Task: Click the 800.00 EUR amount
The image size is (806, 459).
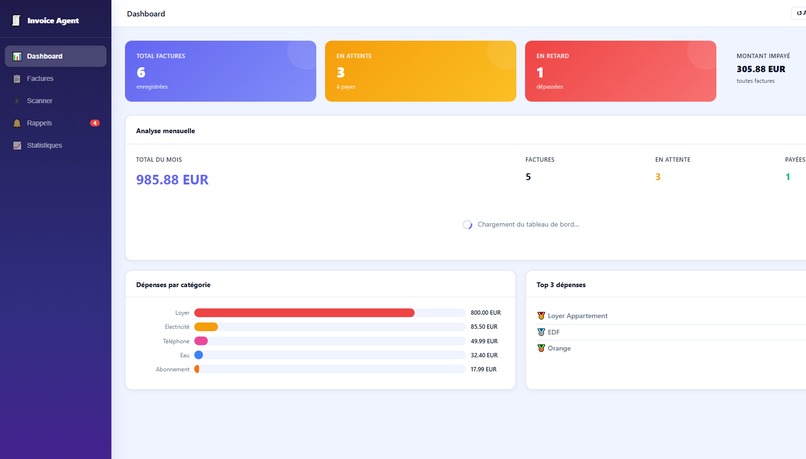Action: tap(486, 313)
